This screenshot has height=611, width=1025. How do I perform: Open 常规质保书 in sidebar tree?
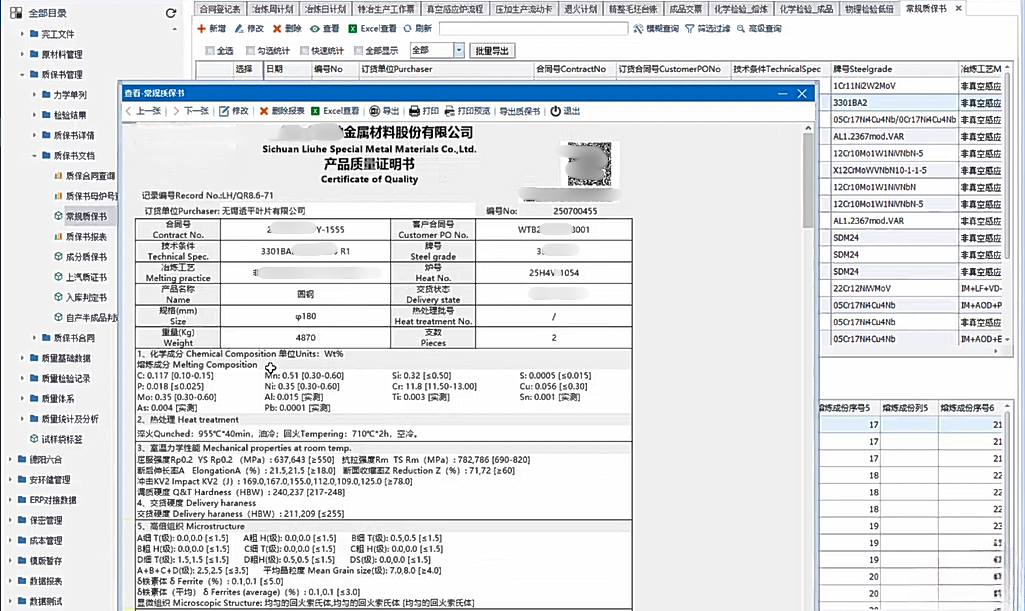(x=86, y=216)
